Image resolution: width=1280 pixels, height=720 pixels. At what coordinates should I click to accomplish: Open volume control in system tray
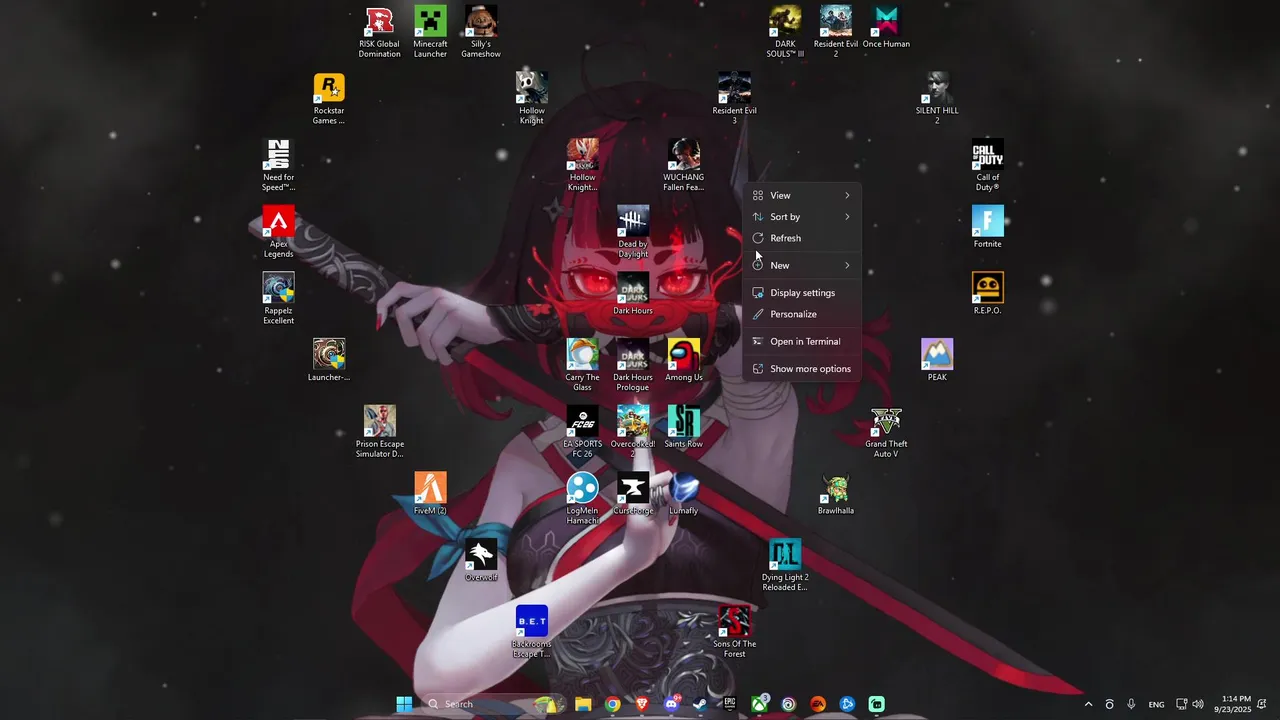coord(1198,704)
